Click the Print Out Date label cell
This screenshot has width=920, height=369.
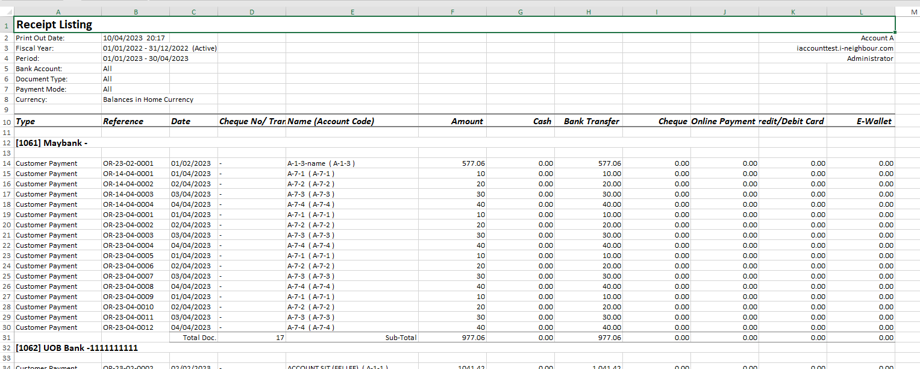(58, 38)
